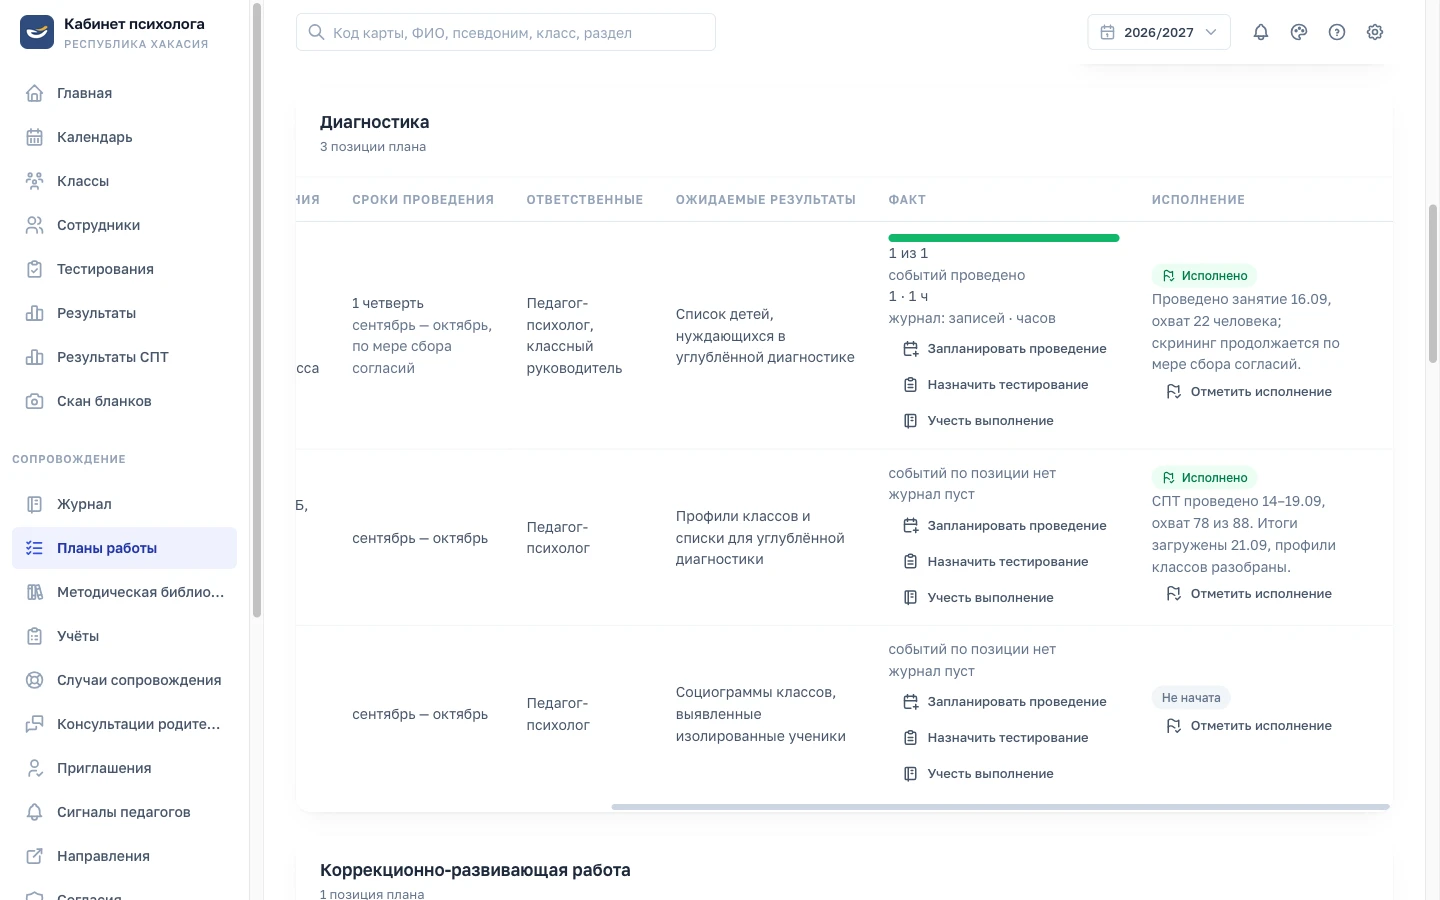Click the Кабинет психолога logo icon
The image size is (1440, 900).
(x=37, y=32)
